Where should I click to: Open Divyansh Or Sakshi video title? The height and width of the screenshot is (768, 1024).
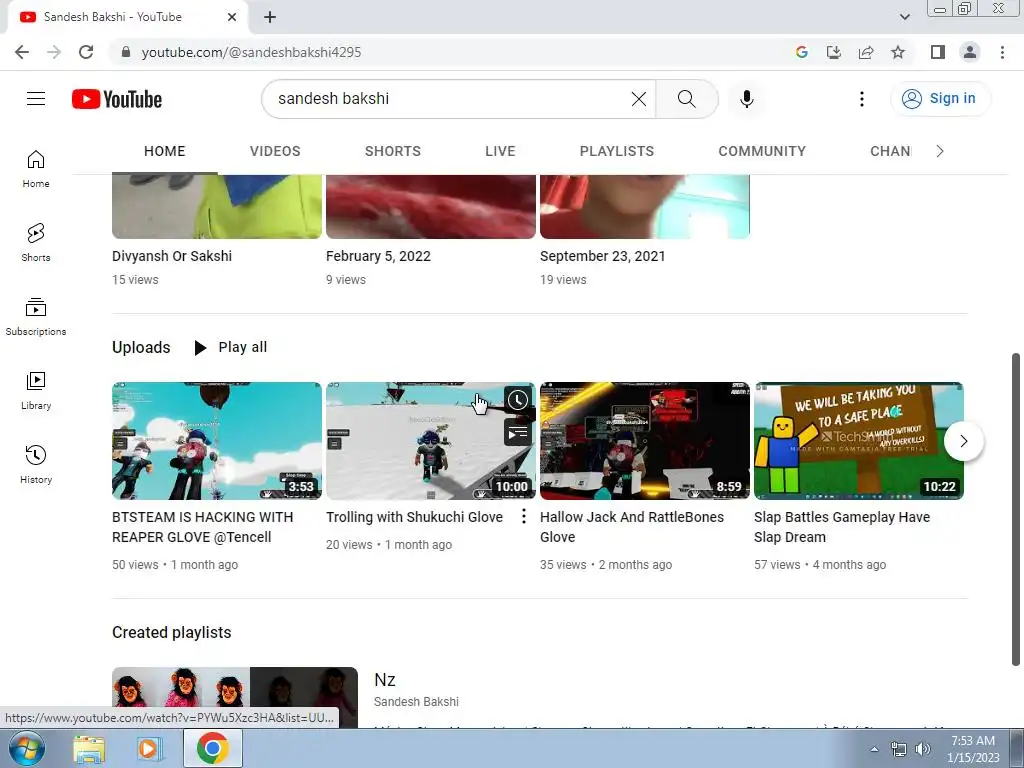[x=172, y=256]
